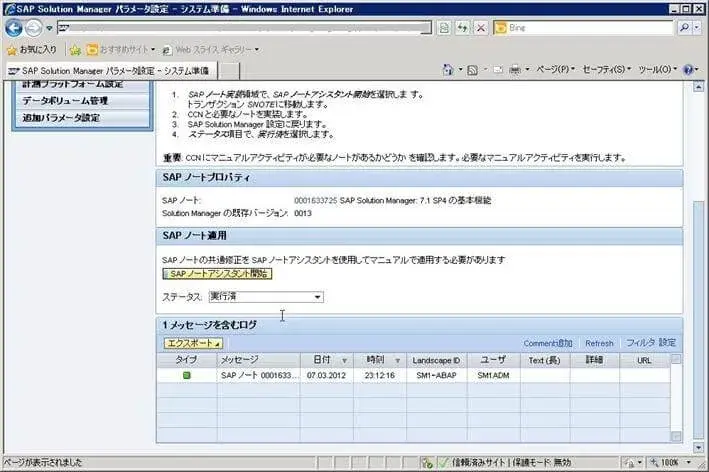Stop loading with the red X icon
This screenshot has height=472, width=709.
coord(481,28)
